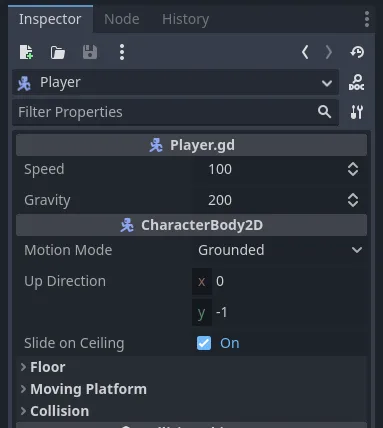Switch to the Node tab
Screen dimensions: 383x428
point(122,19)
